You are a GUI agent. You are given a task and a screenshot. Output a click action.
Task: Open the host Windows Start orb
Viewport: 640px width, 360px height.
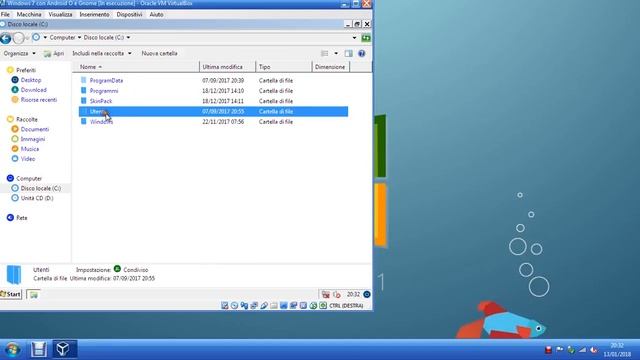12,349
